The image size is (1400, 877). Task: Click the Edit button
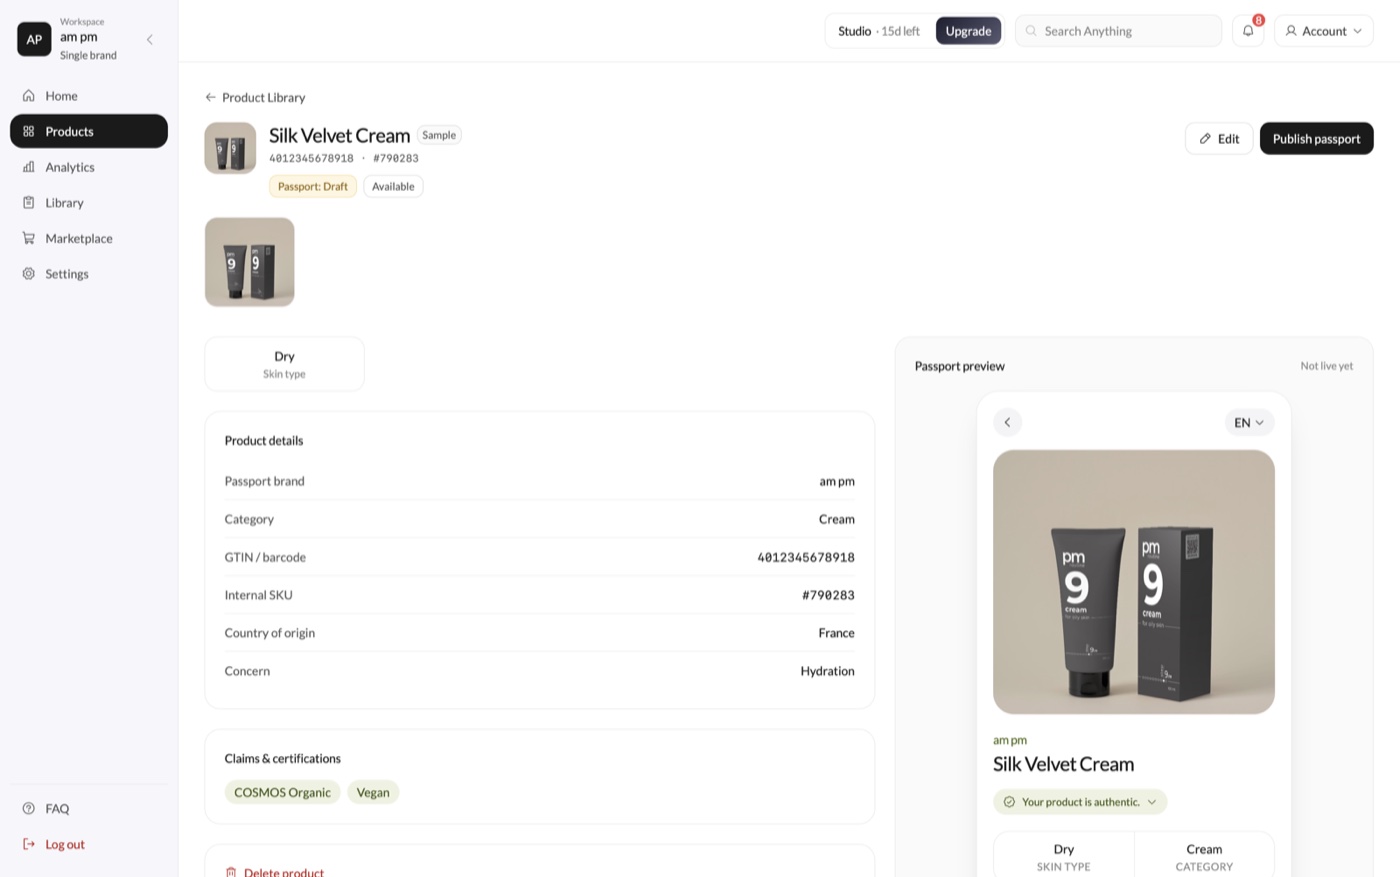pos(1218,139)
